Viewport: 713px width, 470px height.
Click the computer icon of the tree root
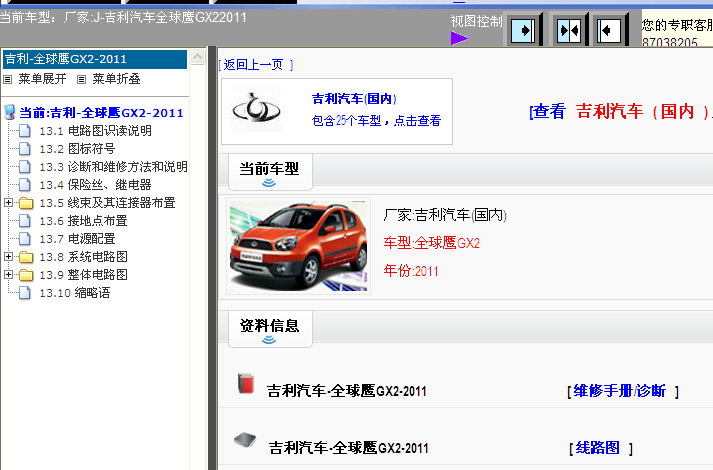(x=10, y=112)
